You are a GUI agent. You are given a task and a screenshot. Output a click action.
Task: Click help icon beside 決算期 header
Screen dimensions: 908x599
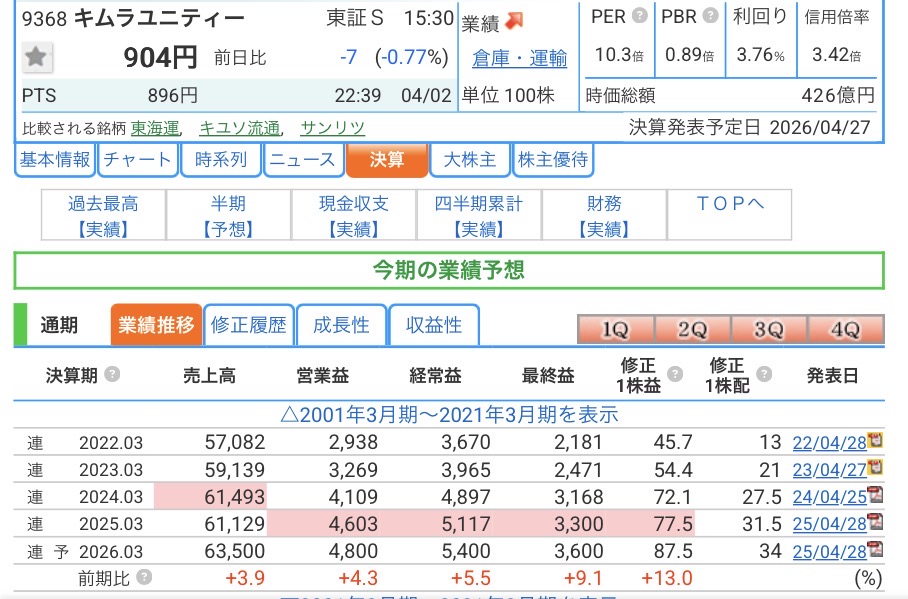coord(112,375)
